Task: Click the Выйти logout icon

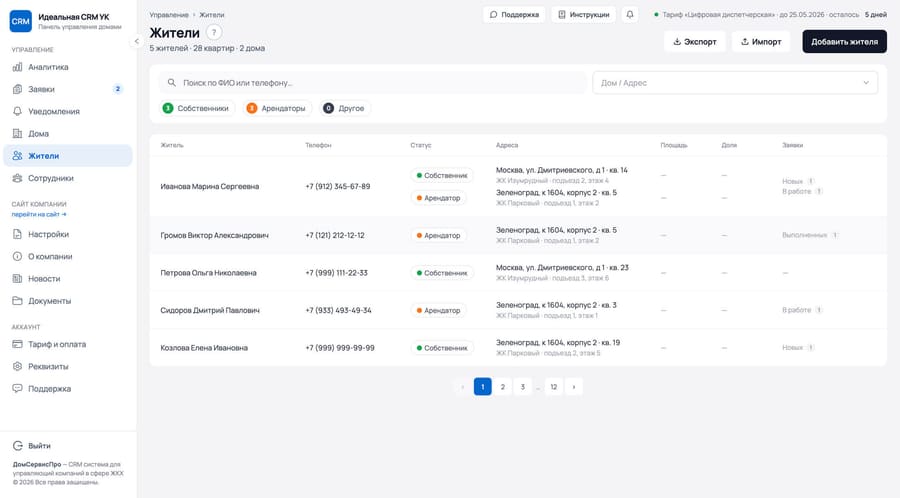Action: click(x=17, y=446)
